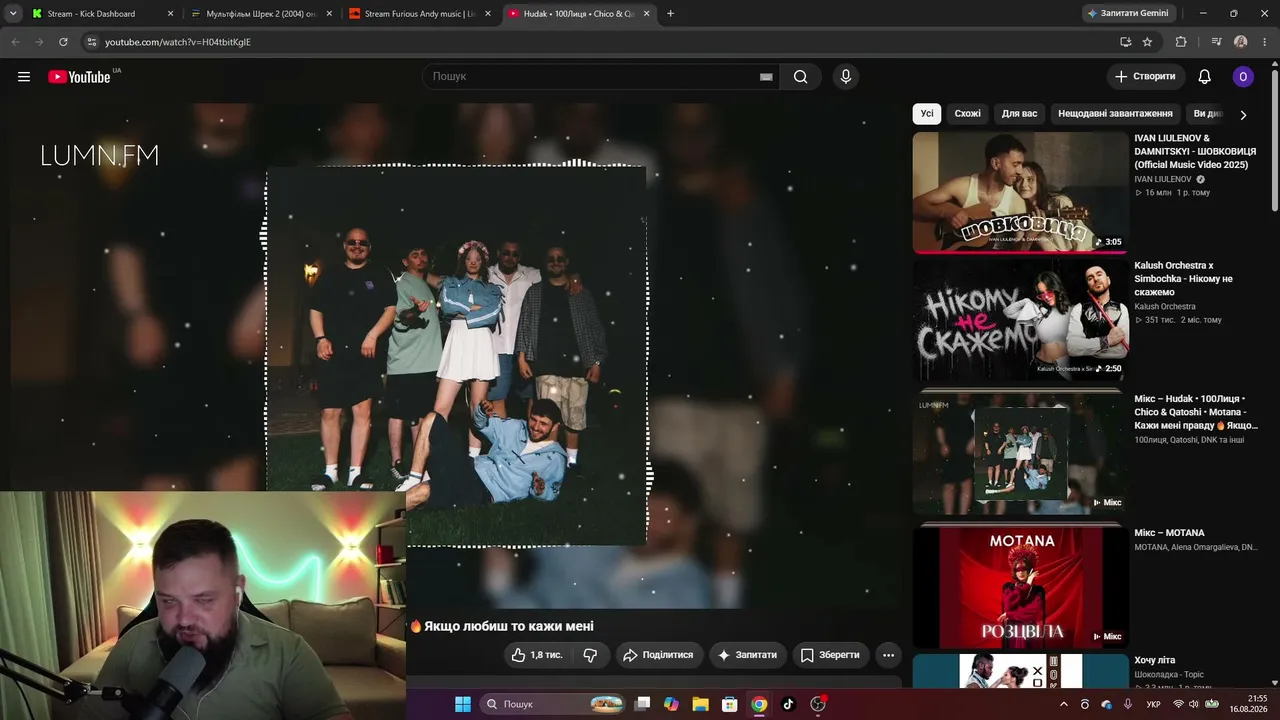Open the on-screen keyboard in search box

766,77
